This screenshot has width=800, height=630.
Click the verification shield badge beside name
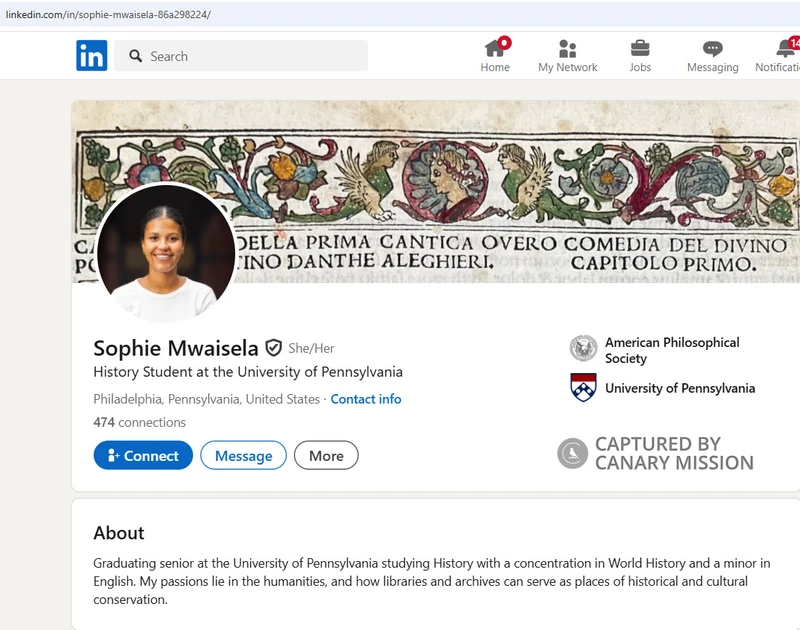point(273,348)
